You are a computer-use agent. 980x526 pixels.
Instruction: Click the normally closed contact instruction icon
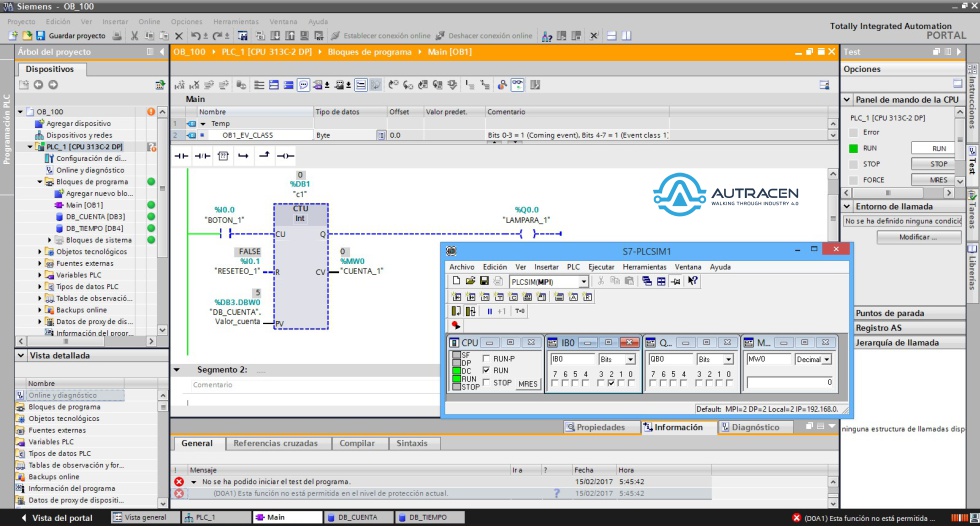(202, 156)
